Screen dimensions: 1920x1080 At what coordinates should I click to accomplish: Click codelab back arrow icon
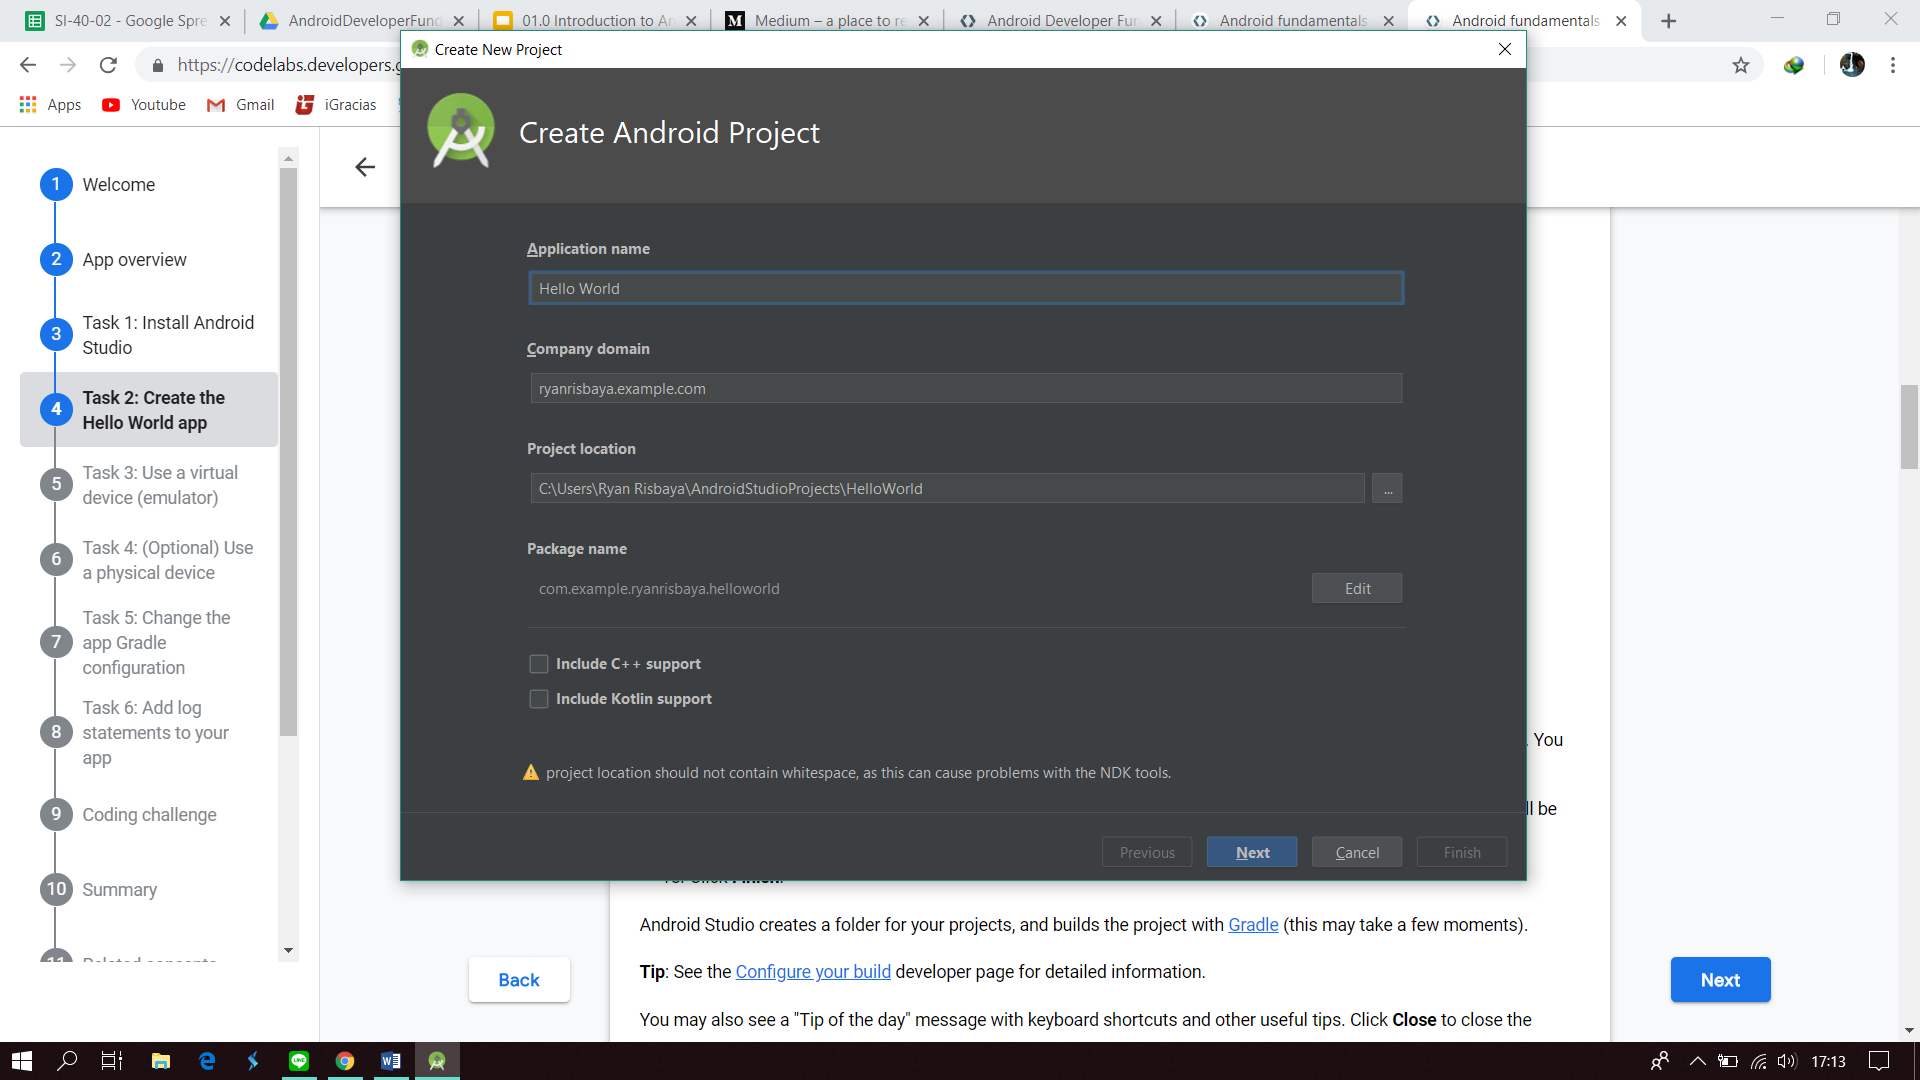tap(365, 167)
